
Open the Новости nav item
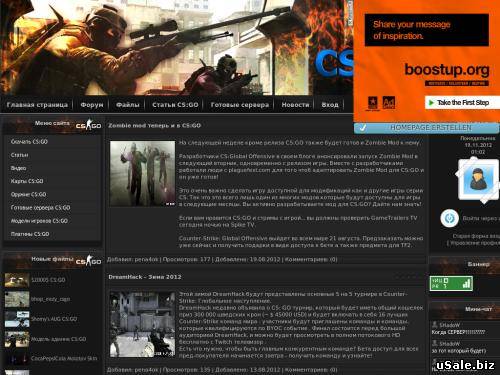pyautogui.click(x=295, y=105)
